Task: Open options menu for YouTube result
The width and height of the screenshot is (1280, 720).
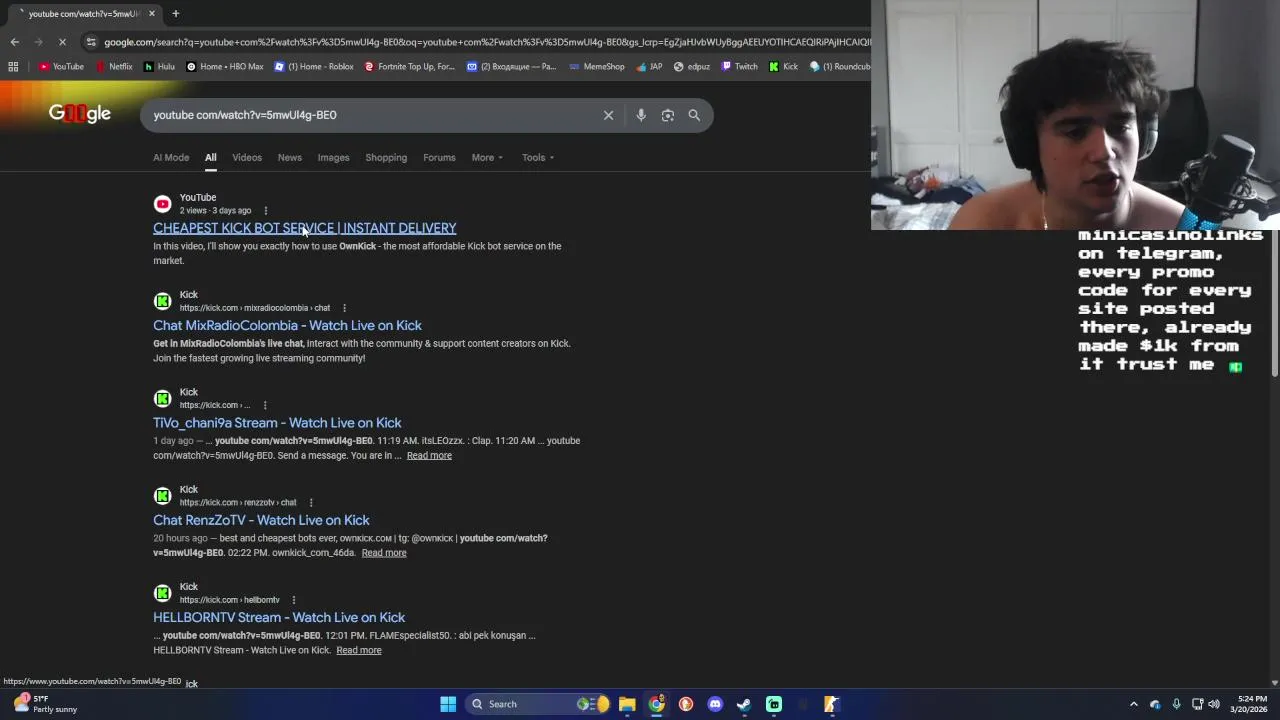Action: [x=266, y=211]
